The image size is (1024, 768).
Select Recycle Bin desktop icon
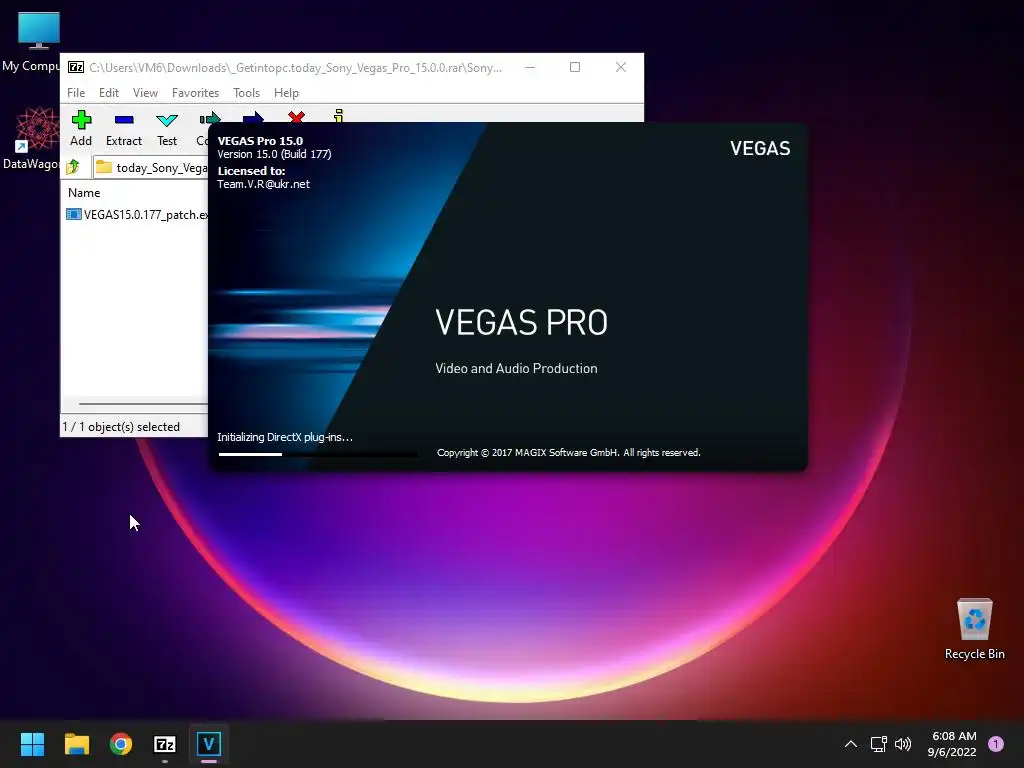(974, 628)
